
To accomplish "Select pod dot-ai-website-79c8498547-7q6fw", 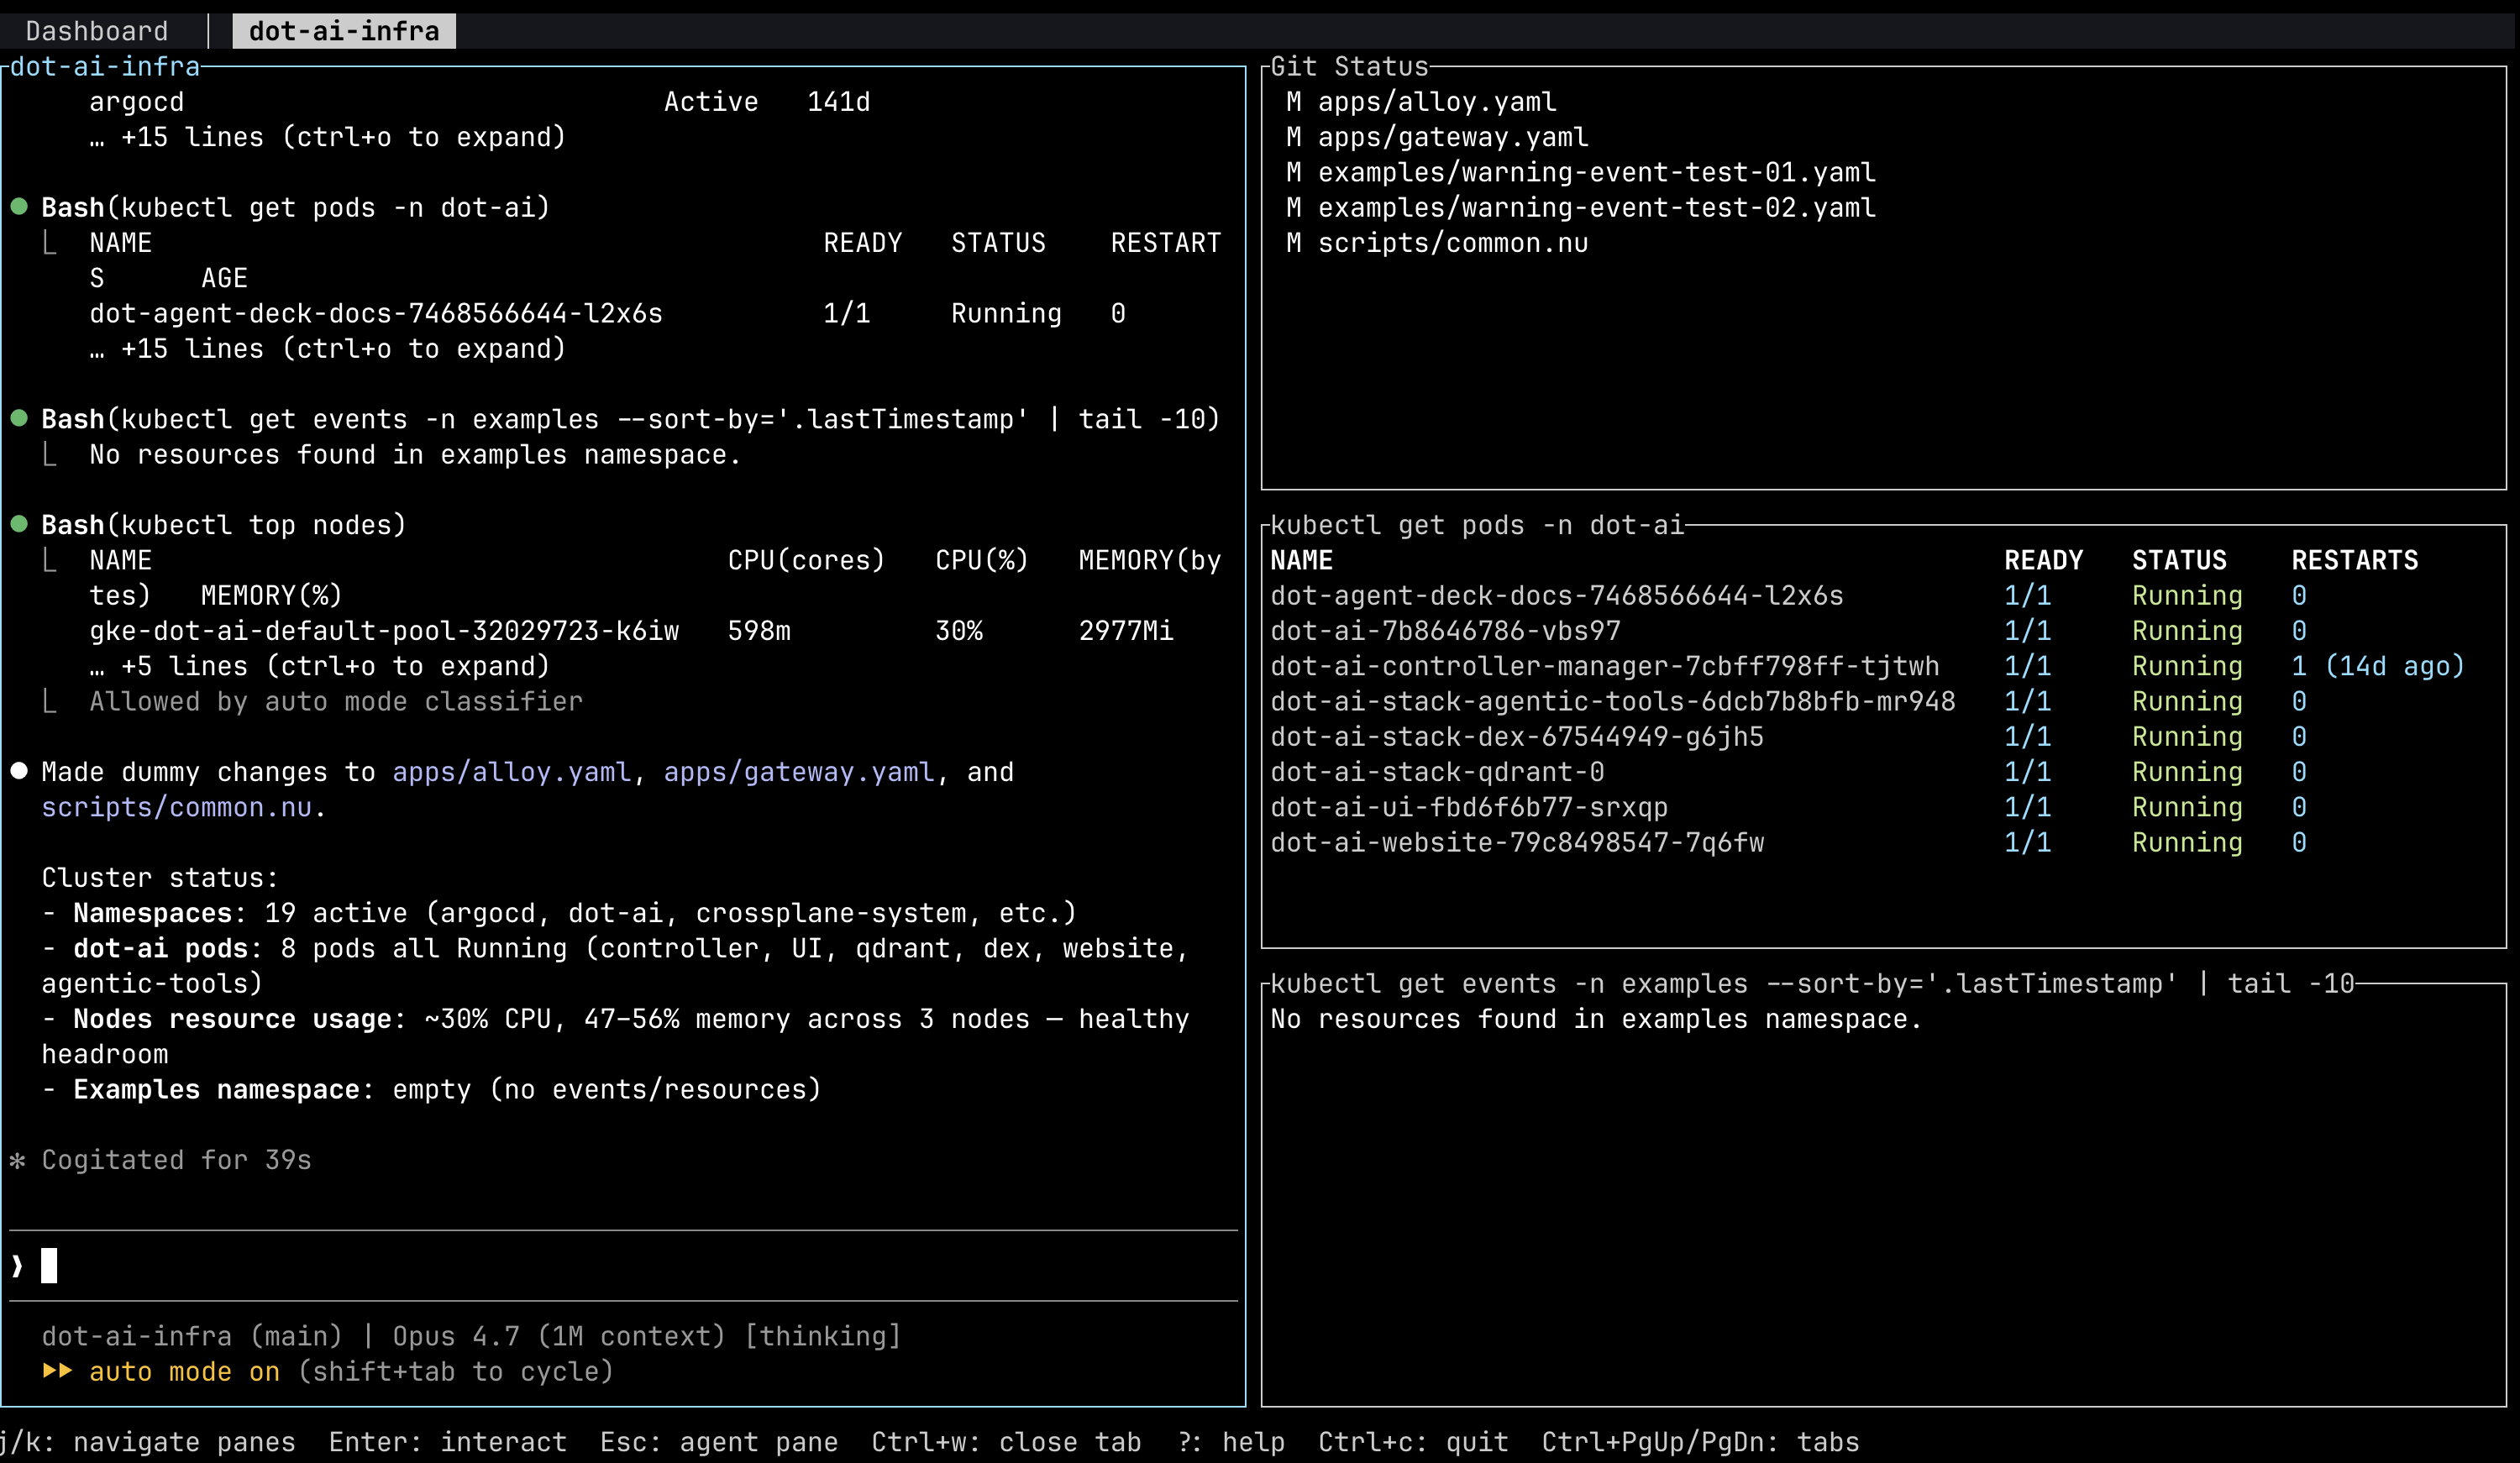I will tap(1516, 843).
